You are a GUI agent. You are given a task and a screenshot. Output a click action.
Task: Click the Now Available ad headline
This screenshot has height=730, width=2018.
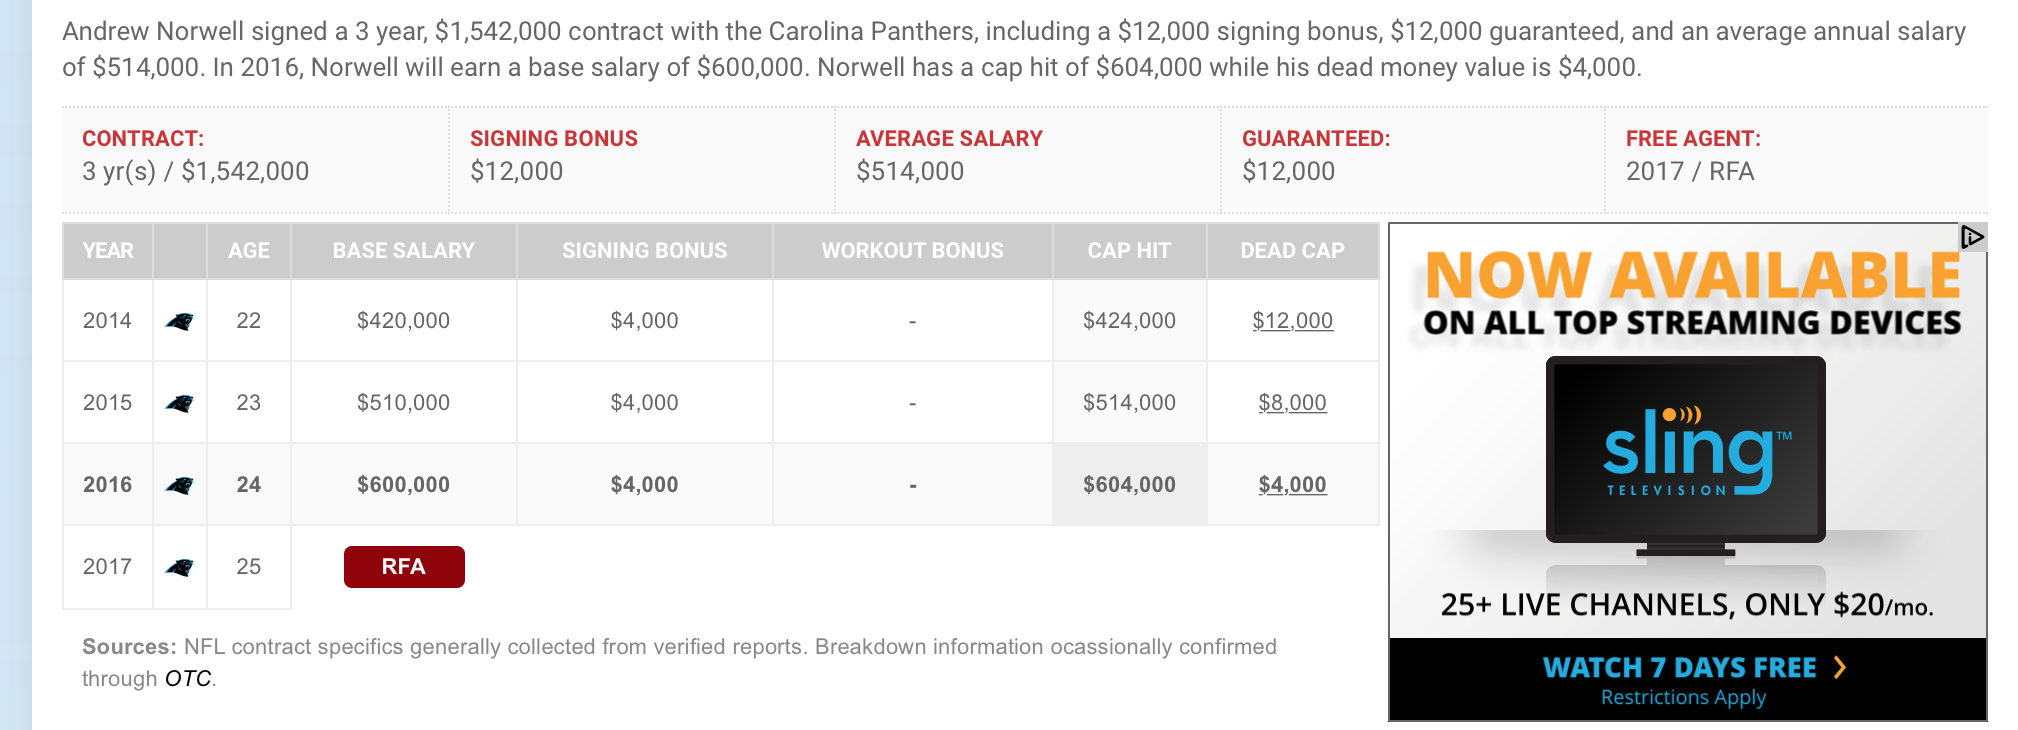click(1692, 276)
